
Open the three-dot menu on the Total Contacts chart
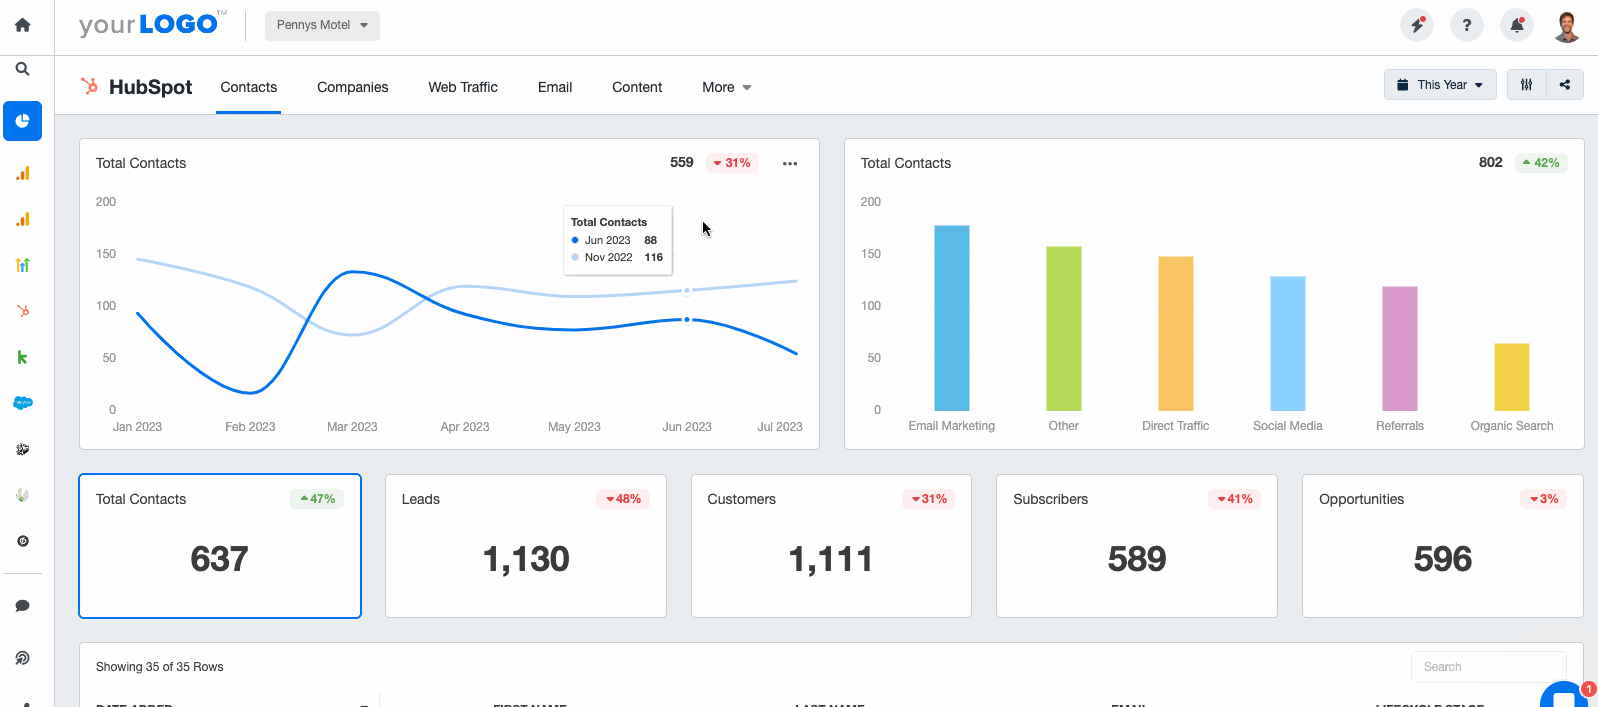pos(790,163)
